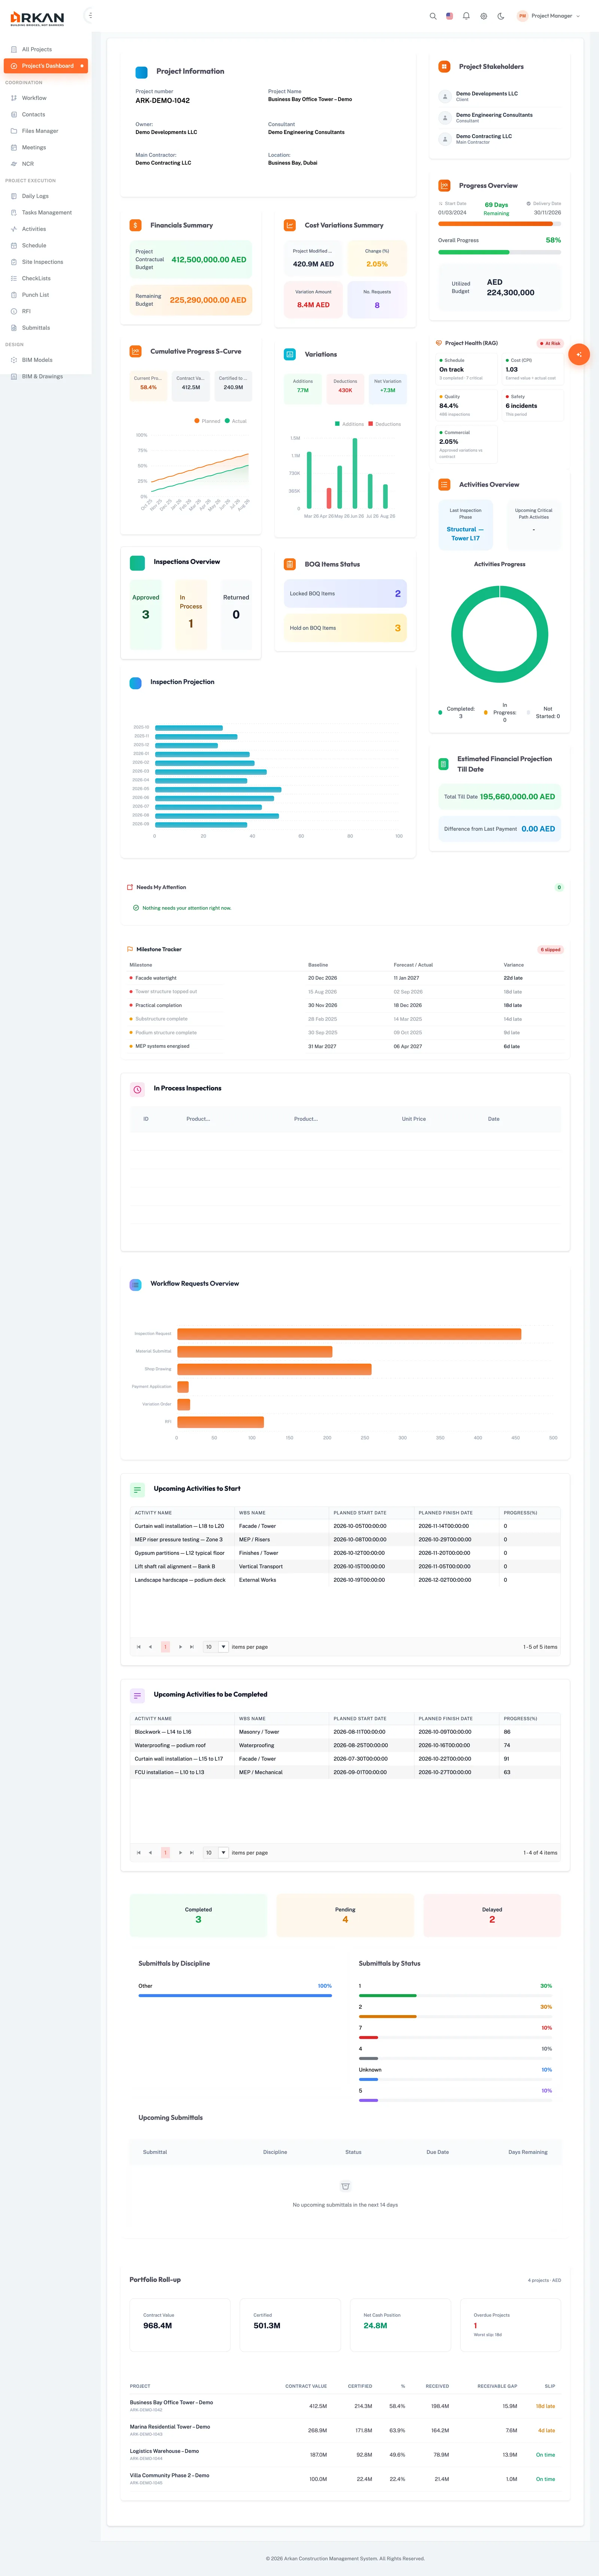Click the Locked BOQ Items card
This screenshot has width=599, height=2576.
point(345,594)
